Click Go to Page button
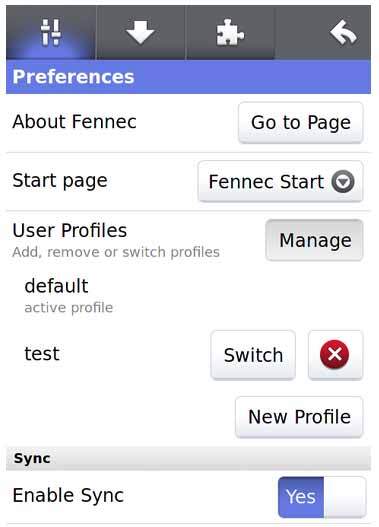The width and height of the screenshot is (379, 527). [x=301, y=122]
